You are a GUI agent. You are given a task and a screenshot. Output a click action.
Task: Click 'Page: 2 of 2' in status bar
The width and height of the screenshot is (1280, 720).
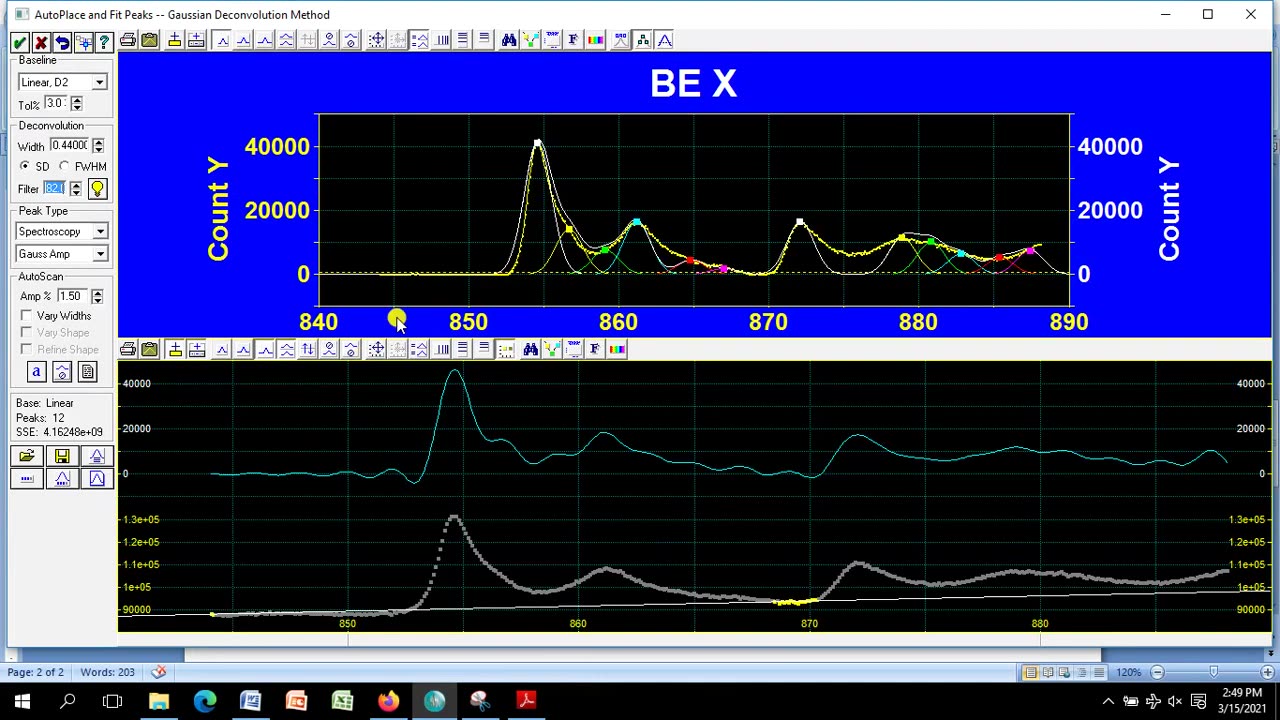[35, 672]
